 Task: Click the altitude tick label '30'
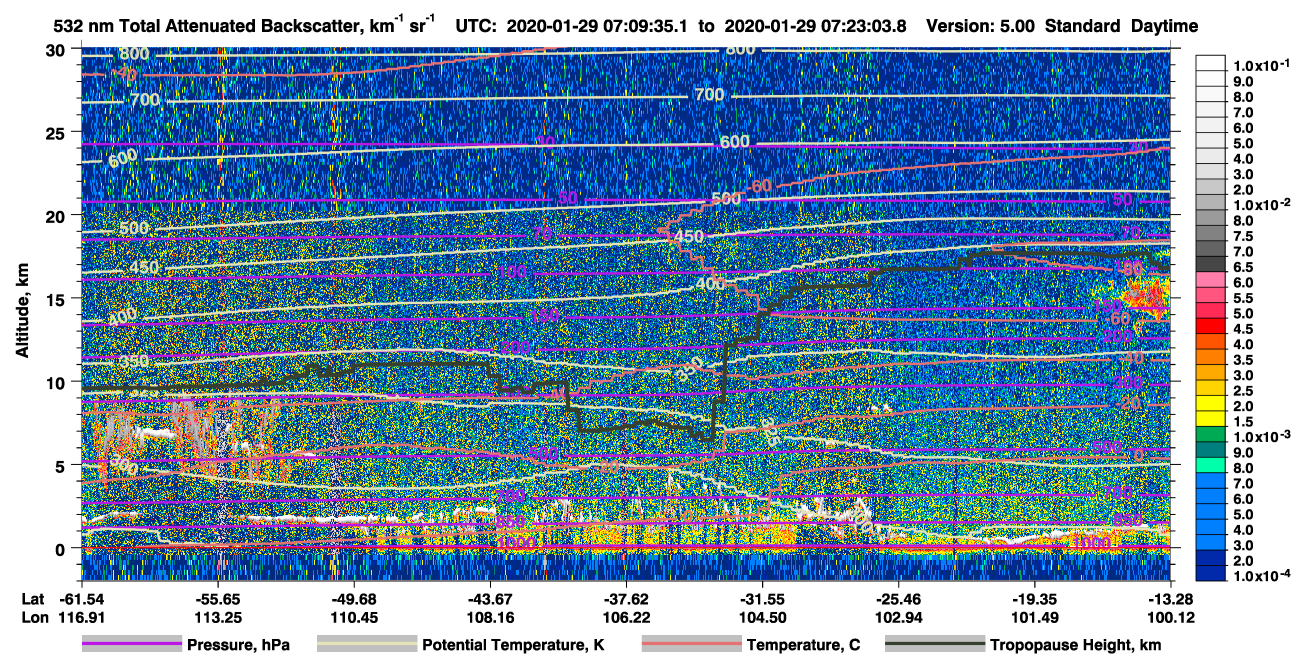coord(56,49)
